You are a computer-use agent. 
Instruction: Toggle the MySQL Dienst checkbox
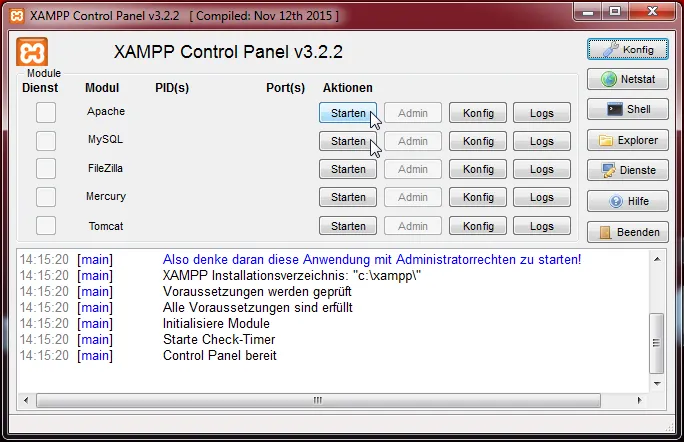tap(46, 141)
